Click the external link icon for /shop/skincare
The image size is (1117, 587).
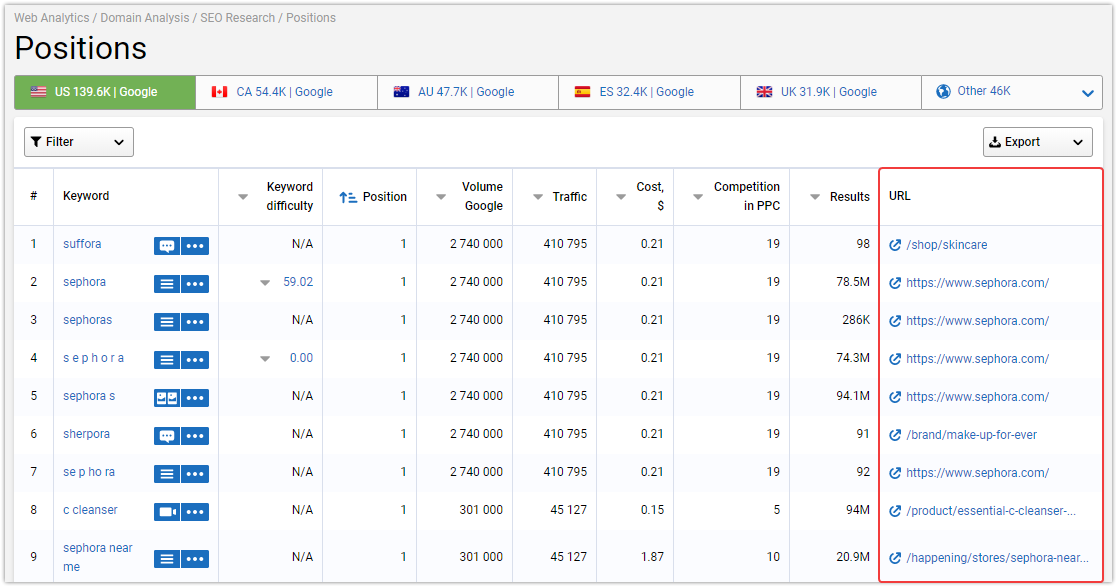coord(895,245)
